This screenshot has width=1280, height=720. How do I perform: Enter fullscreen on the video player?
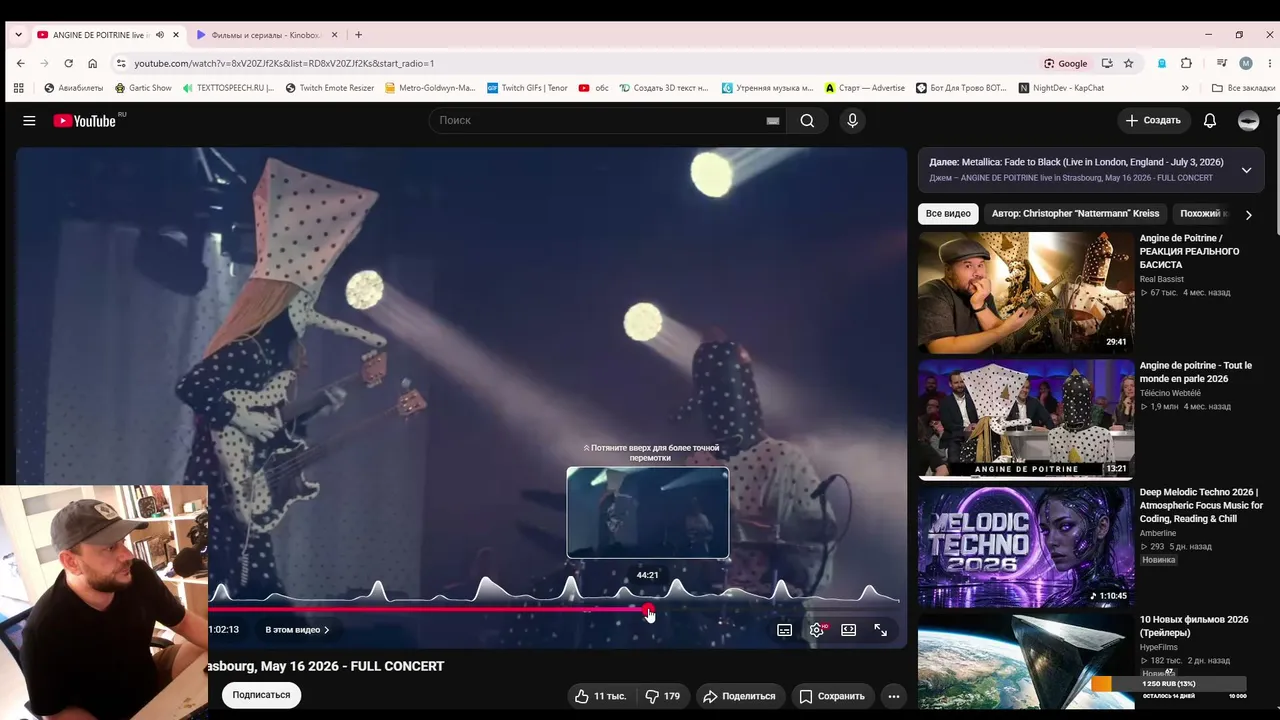[881, 630]
